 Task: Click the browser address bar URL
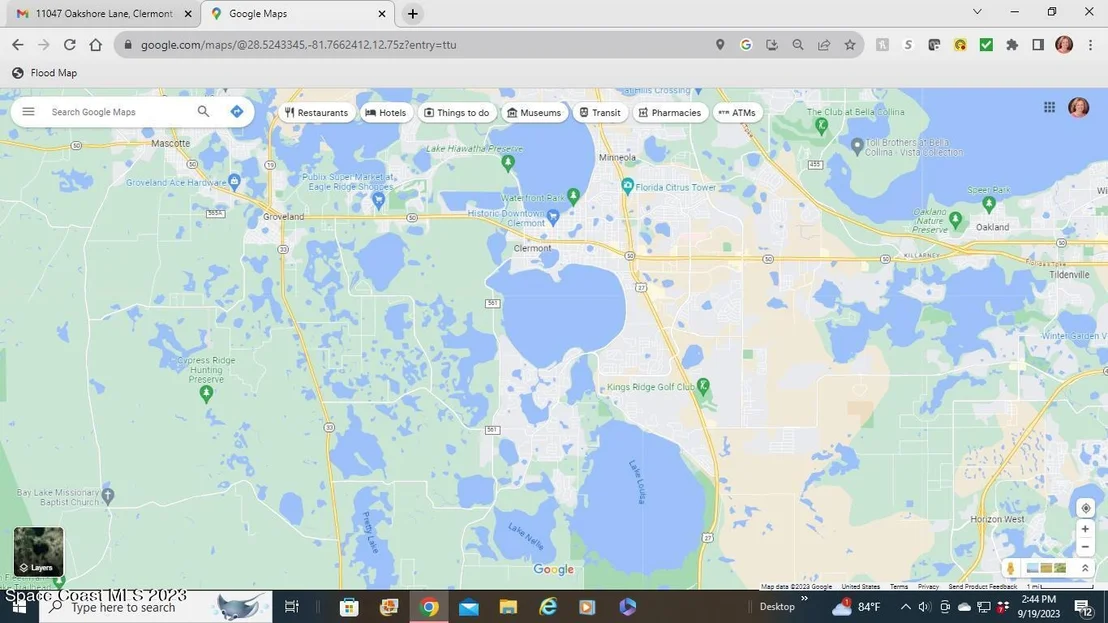[x=298, y=44]
